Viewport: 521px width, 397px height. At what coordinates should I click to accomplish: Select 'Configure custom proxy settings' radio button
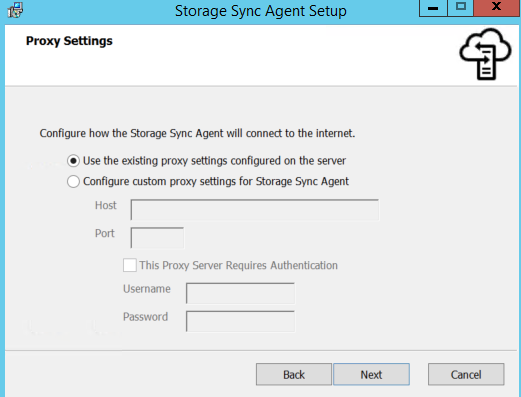coord(73,182)
